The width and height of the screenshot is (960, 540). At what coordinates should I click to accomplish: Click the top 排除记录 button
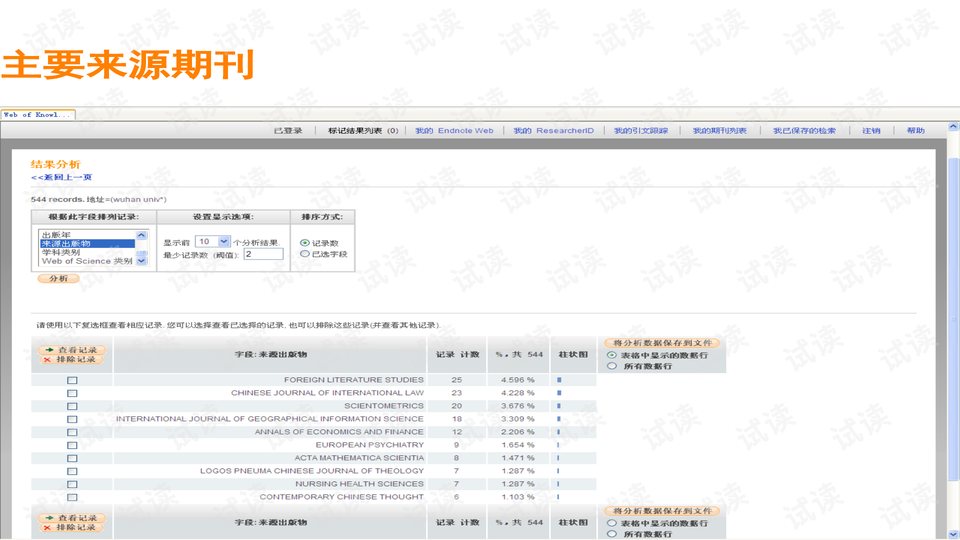point(72,359)
